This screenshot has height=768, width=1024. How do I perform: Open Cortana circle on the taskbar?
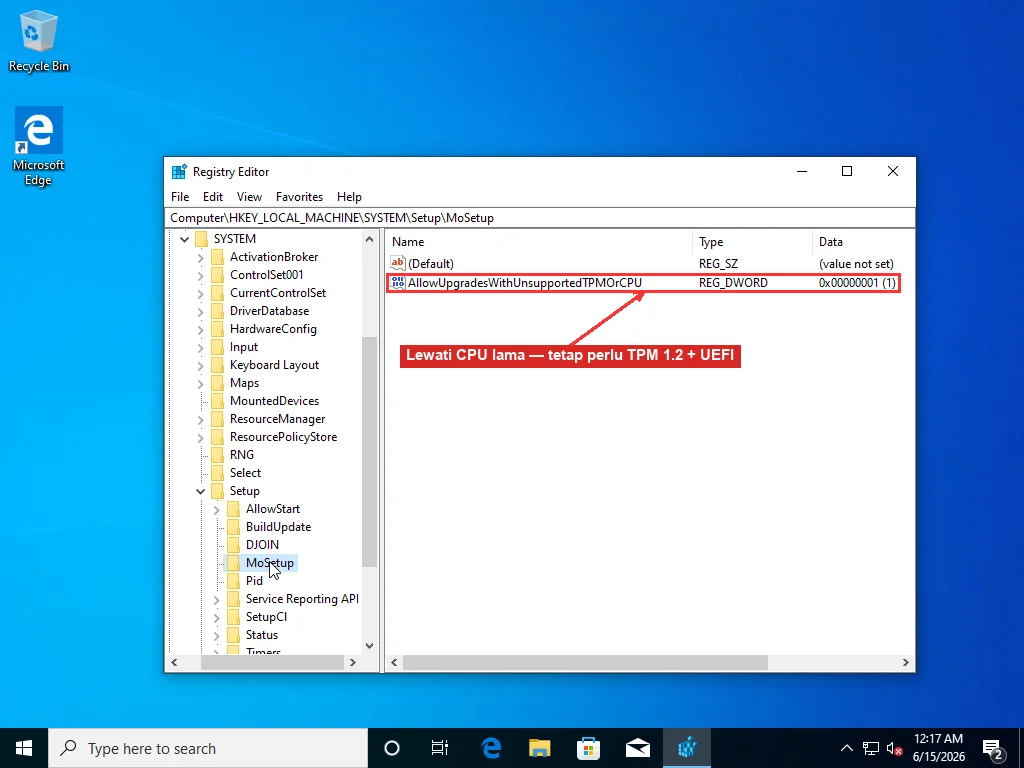(x=392, y=748)
